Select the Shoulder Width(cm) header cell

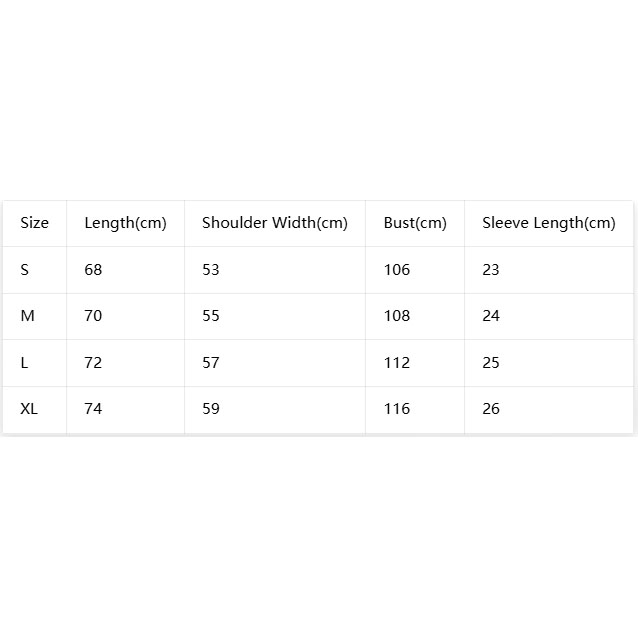(275, 223)
